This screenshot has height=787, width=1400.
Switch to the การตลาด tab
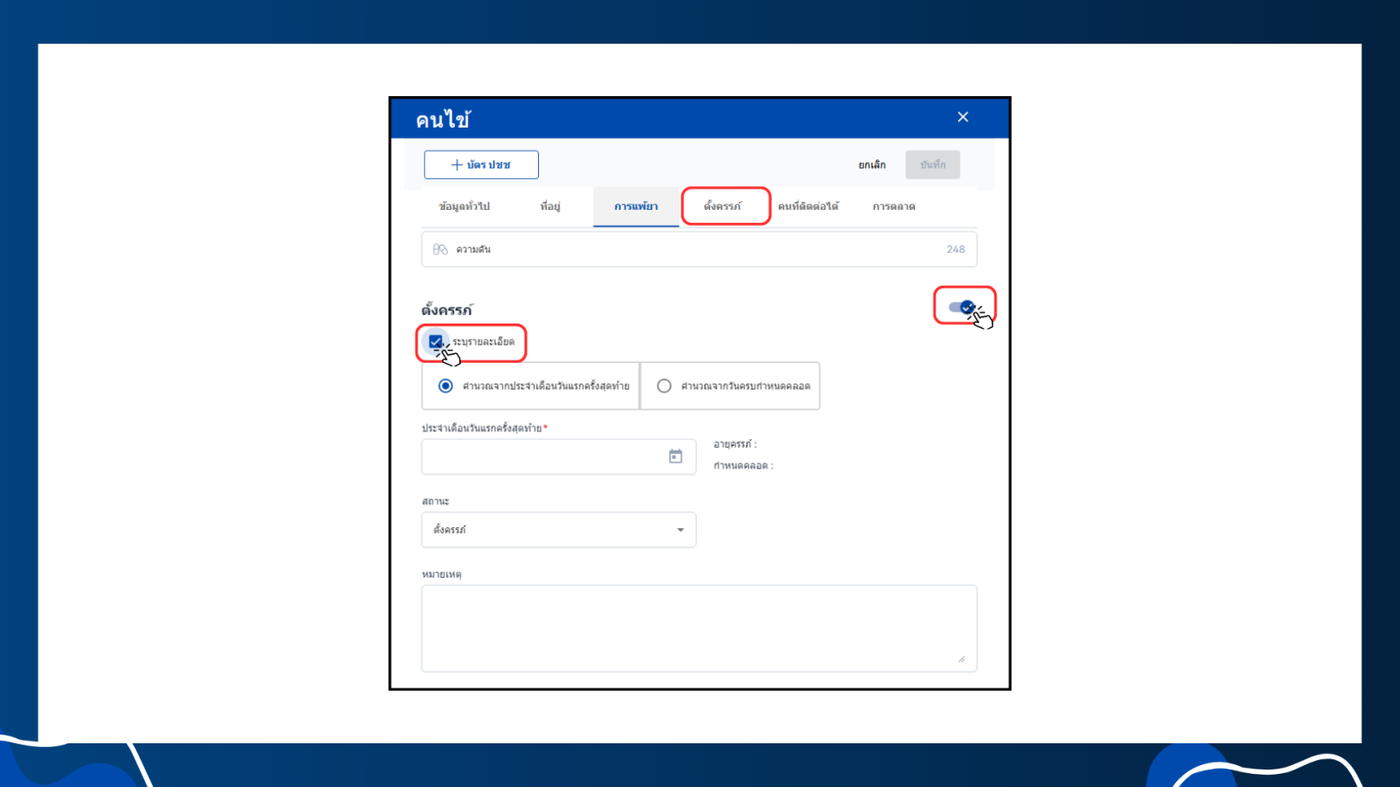[x=894, y=207]
